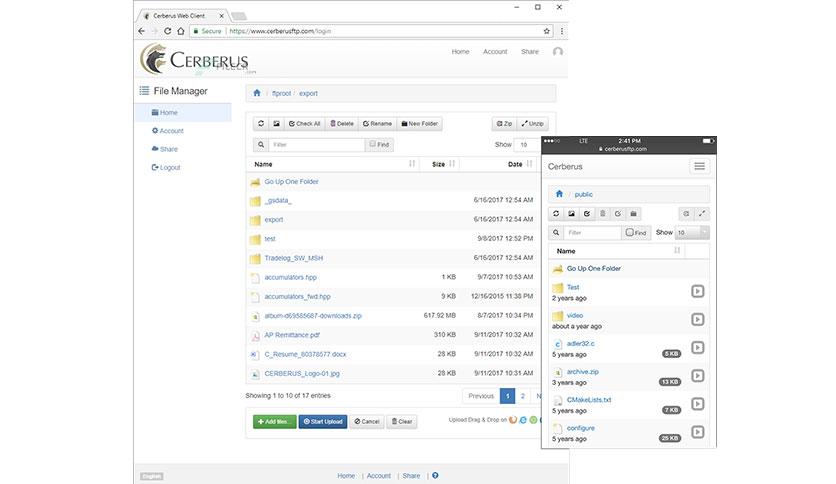Click Share link in the footer
The image size is (836, 484).
(x=411, y=475)
